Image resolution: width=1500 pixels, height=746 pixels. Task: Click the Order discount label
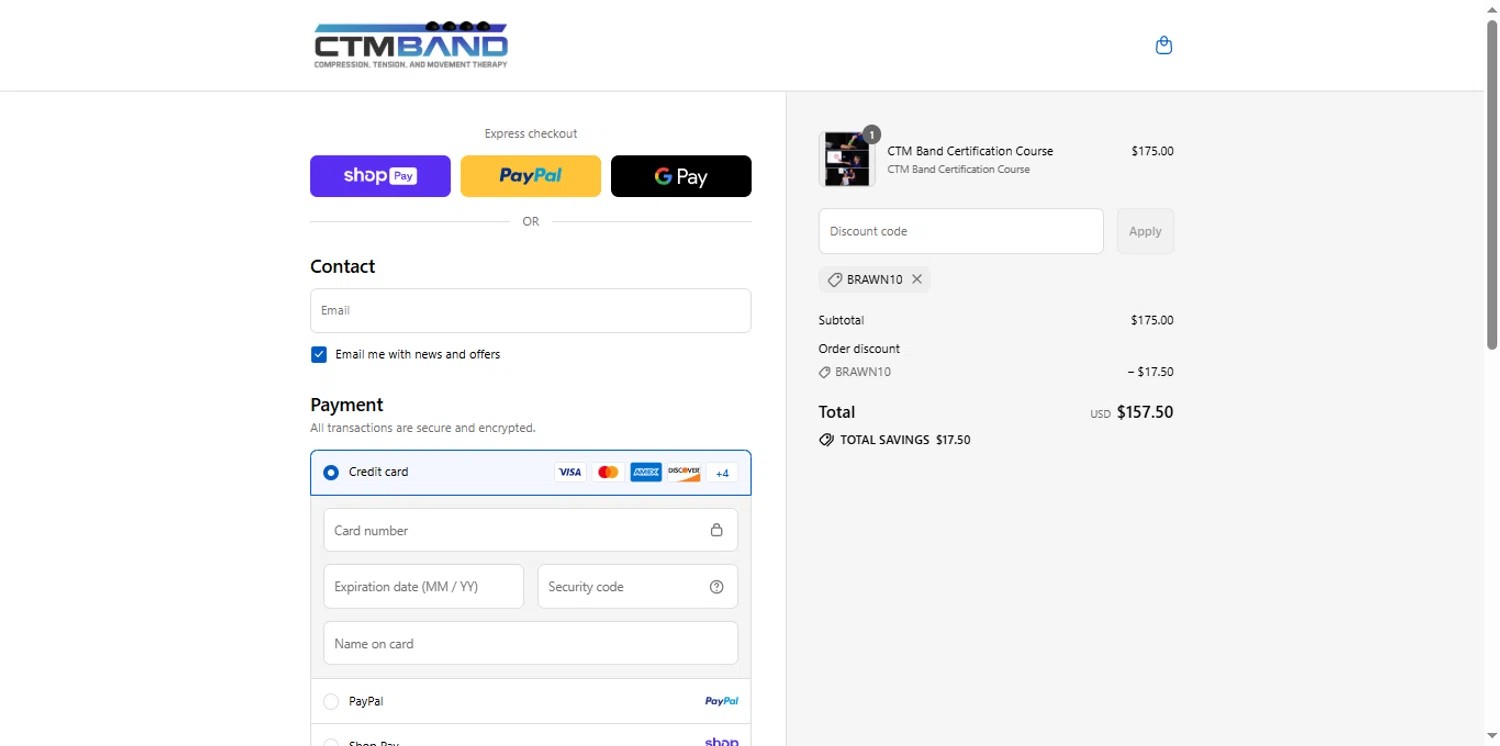[x=859, y=349]
